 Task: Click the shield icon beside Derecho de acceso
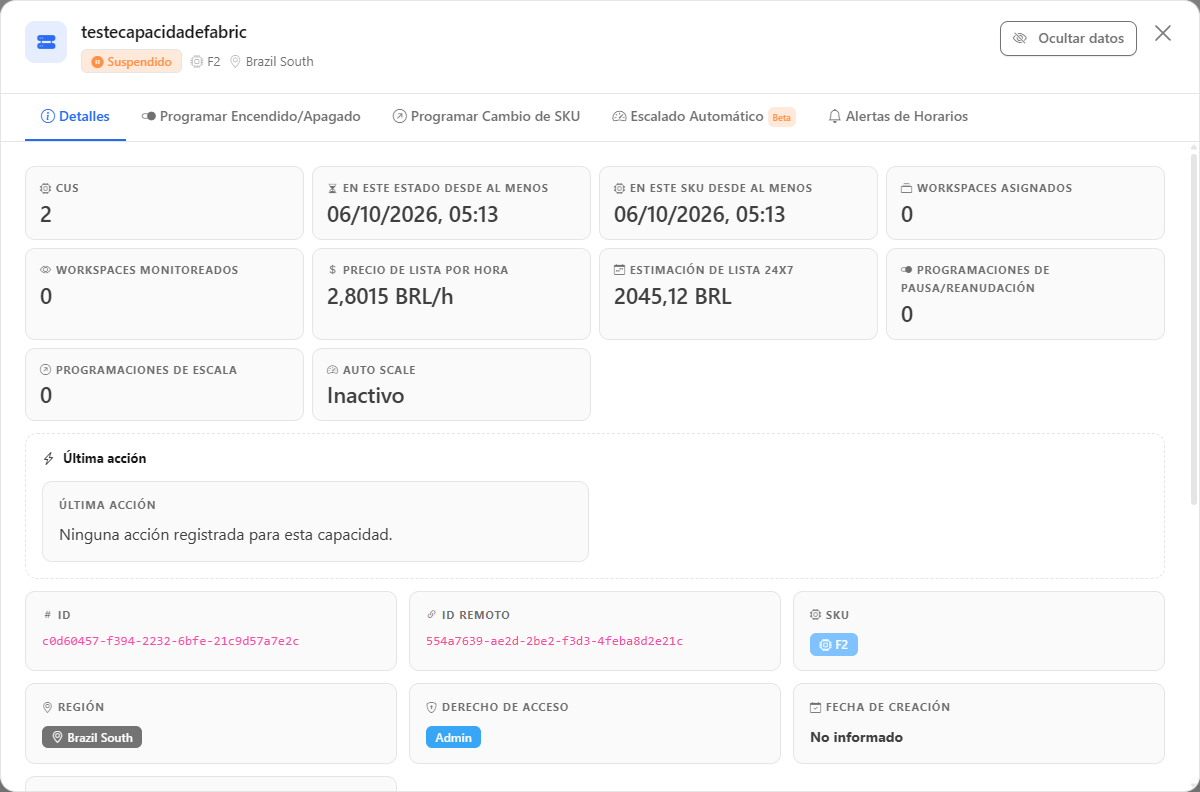[432, 707]
